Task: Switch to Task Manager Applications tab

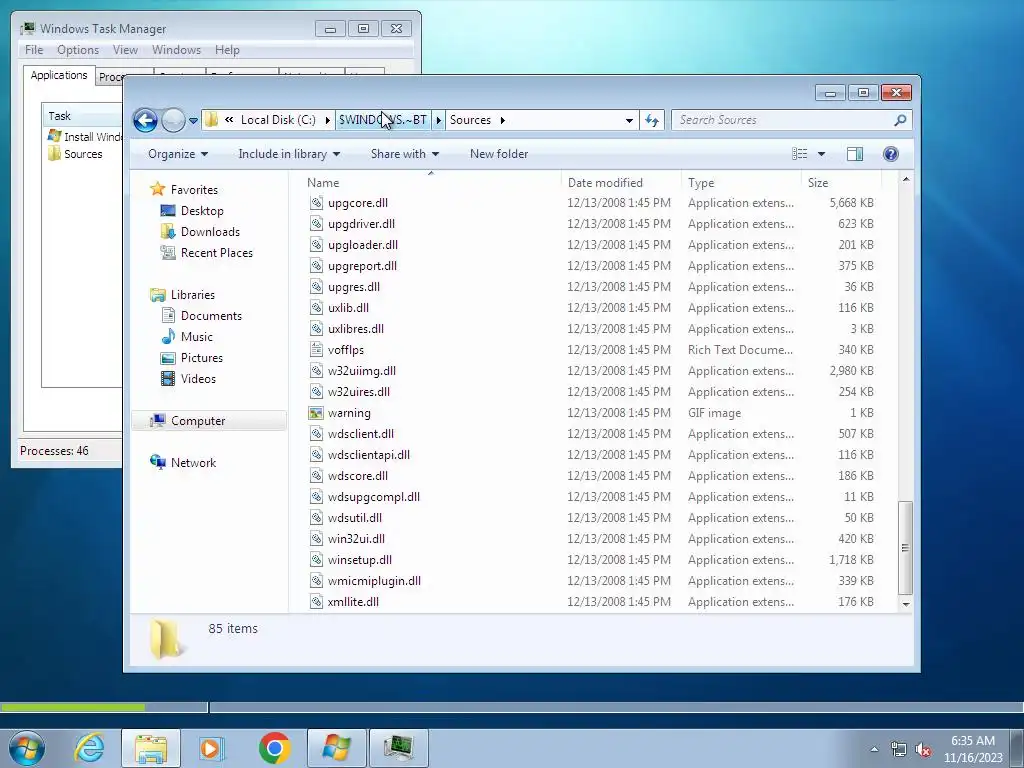Action: point(59,75)
